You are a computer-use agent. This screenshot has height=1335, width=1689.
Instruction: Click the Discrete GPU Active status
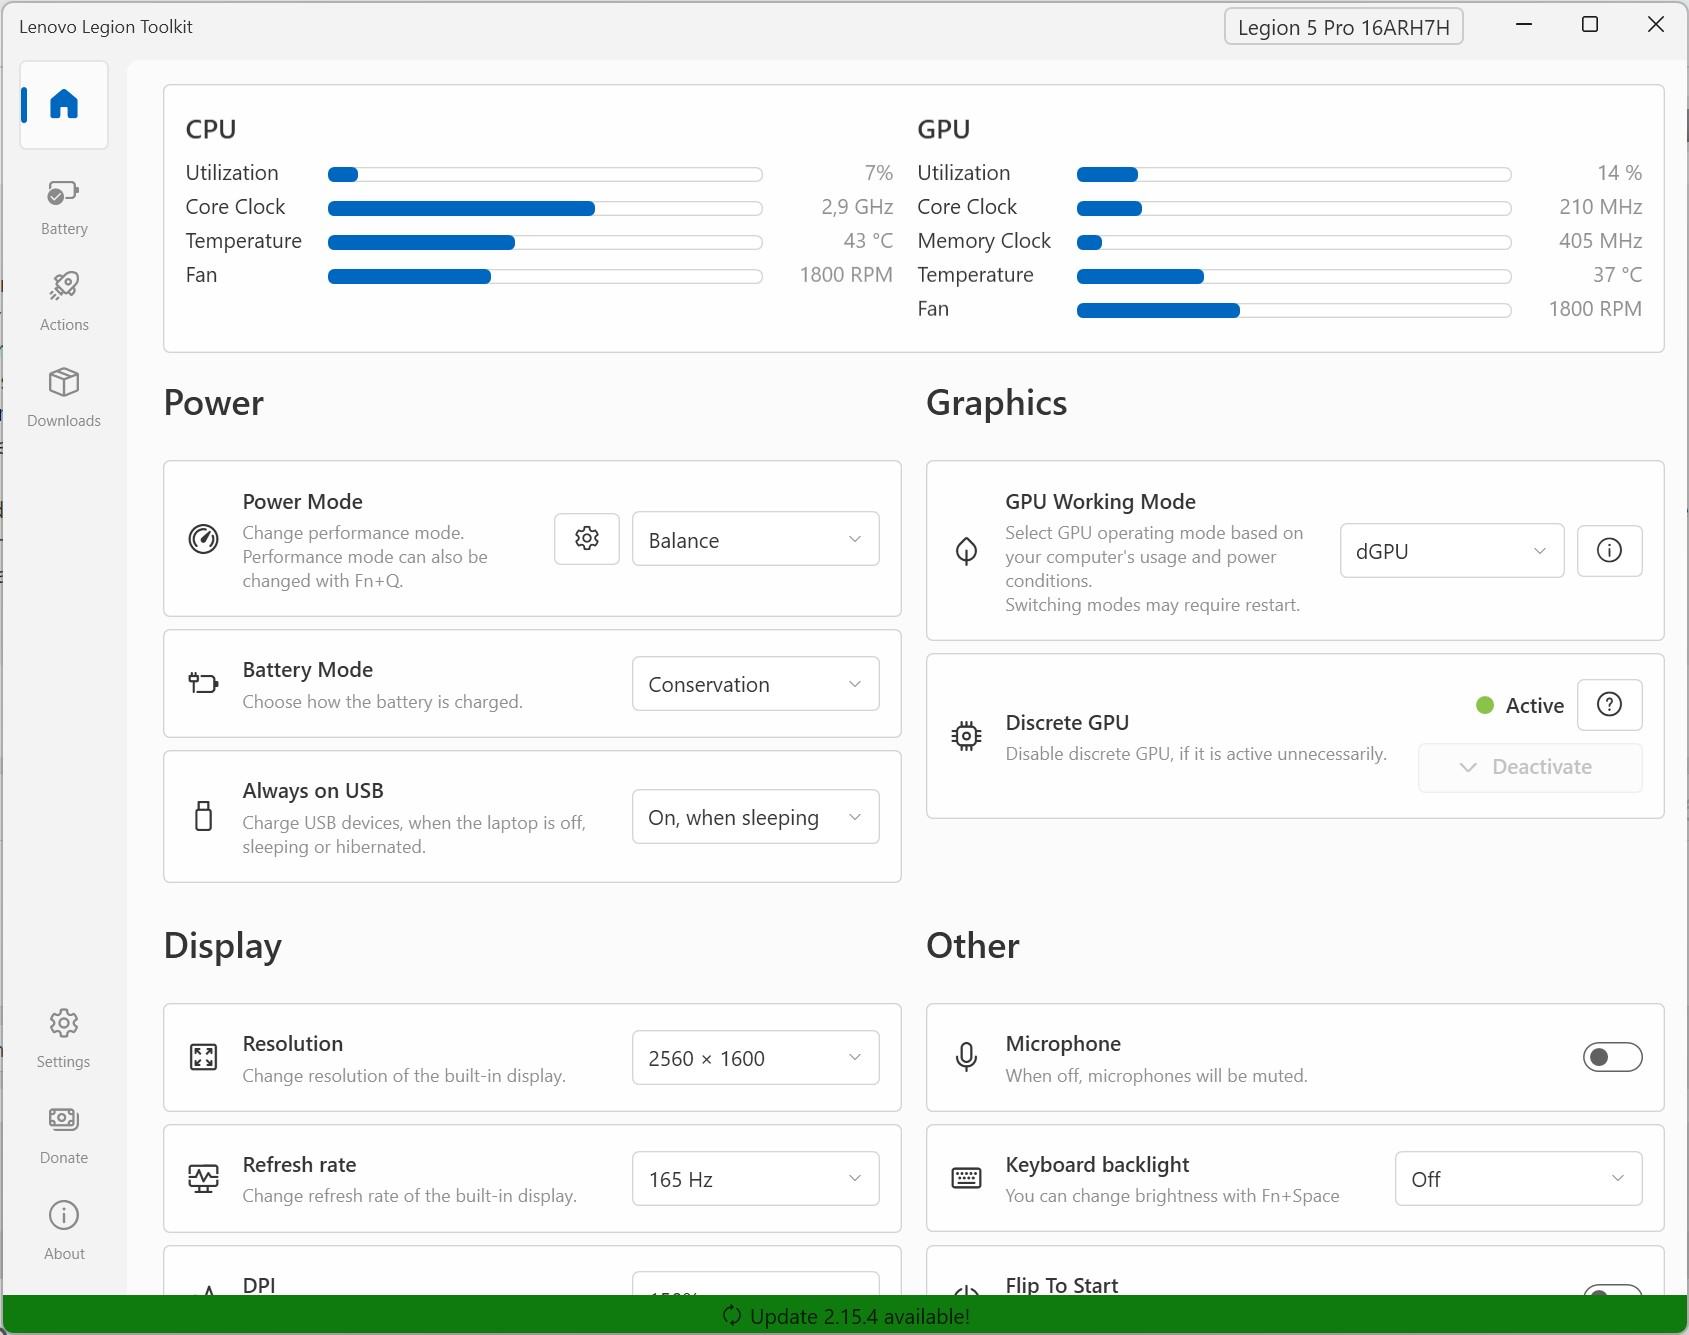coord(1520,705)
